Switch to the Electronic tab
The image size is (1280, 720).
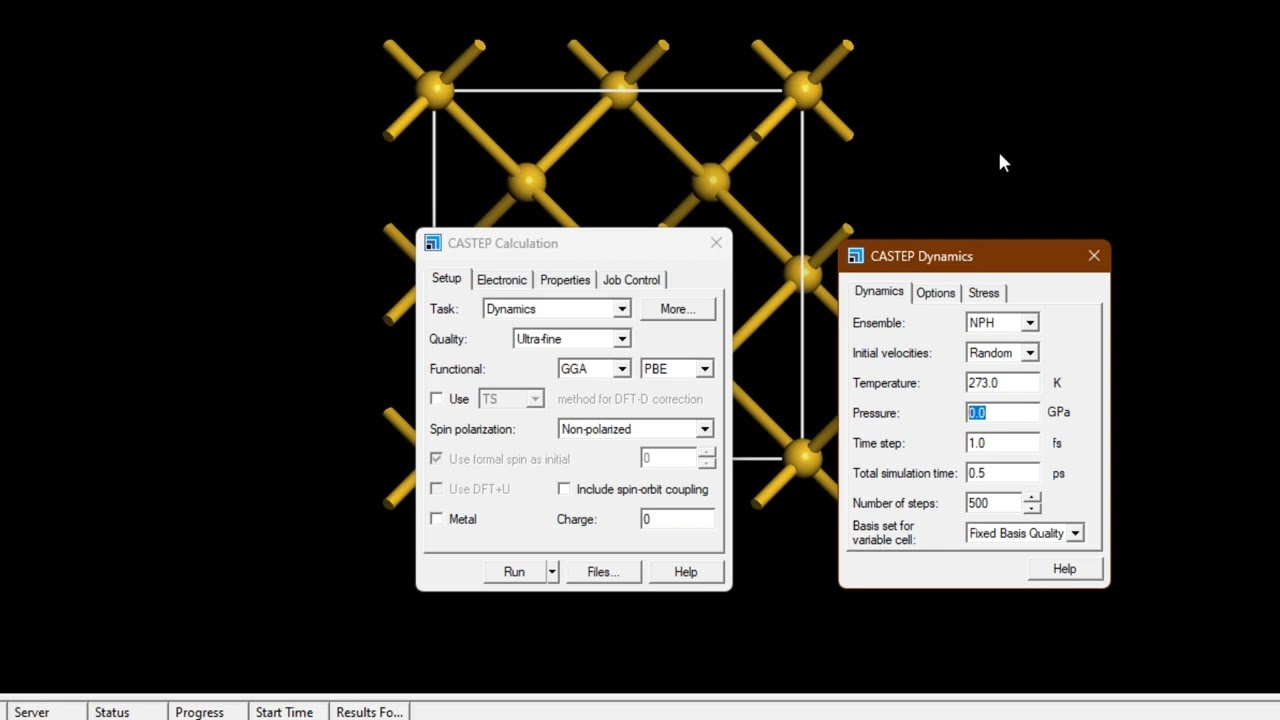[501, 280]
